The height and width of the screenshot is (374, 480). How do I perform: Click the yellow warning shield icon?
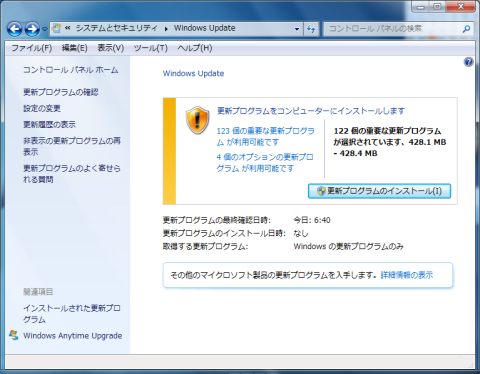[197, 120]
